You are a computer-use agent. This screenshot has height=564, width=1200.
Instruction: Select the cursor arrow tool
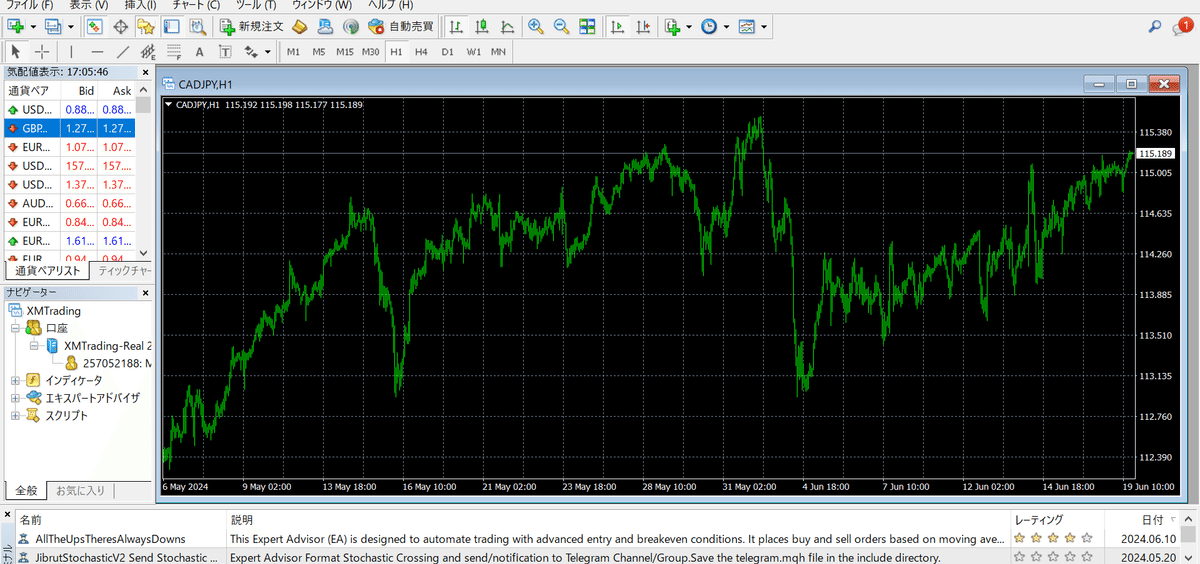click(16, 51)
